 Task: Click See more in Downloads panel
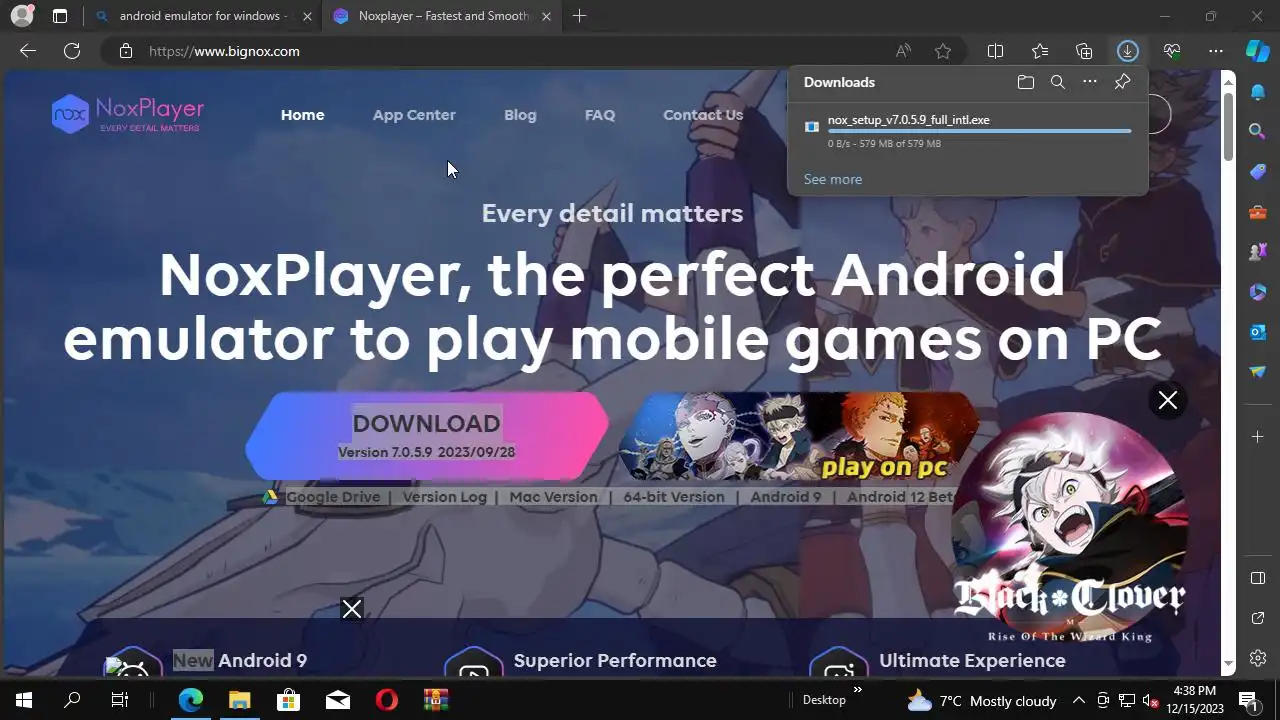click(833, 179)
